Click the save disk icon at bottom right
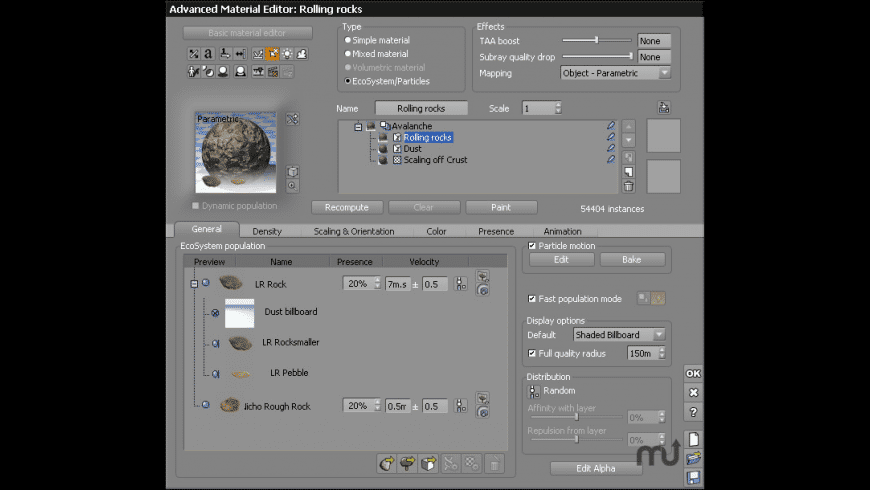Viewport: 870px width, 490px height. (x=693, y=477)
